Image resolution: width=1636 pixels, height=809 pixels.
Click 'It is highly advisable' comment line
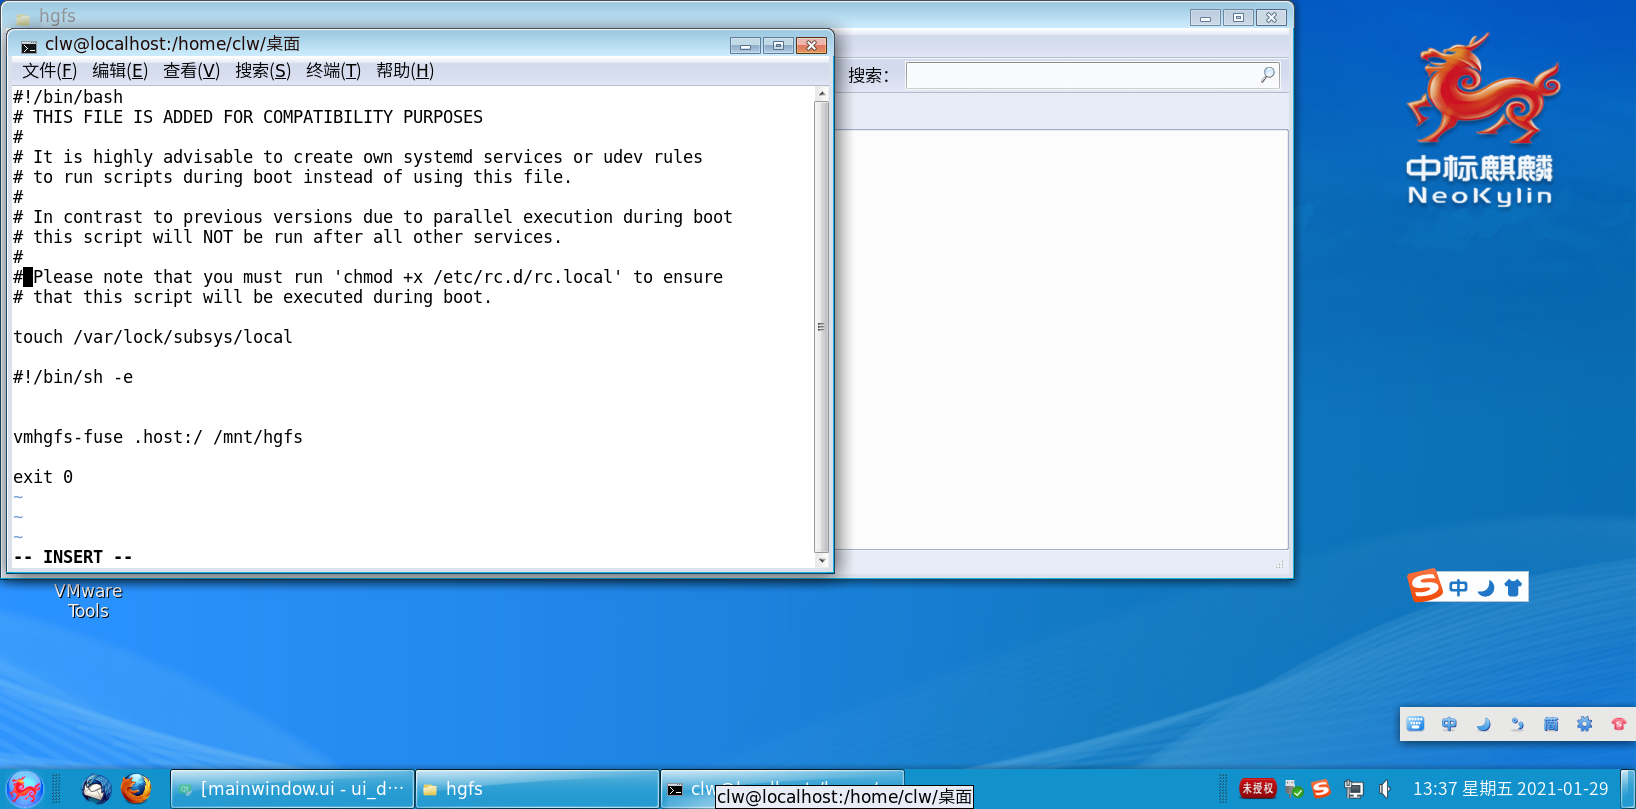pyautogui.click(x=358, y=157)
